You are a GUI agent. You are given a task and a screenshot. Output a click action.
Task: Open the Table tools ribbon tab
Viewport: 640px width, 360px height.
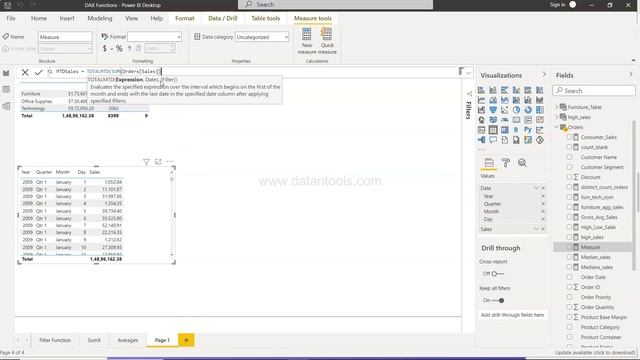tap(265, 18)
